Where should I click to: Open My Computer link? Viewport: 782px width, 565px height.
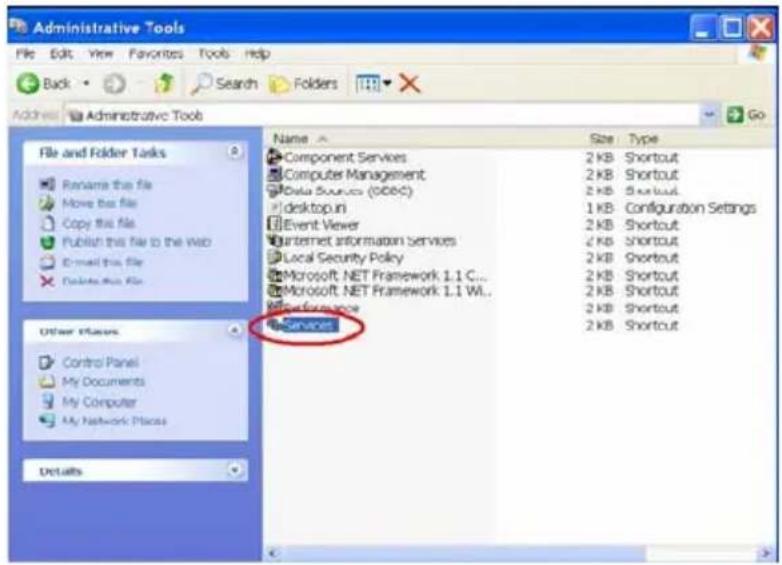[x=99, y=402]
